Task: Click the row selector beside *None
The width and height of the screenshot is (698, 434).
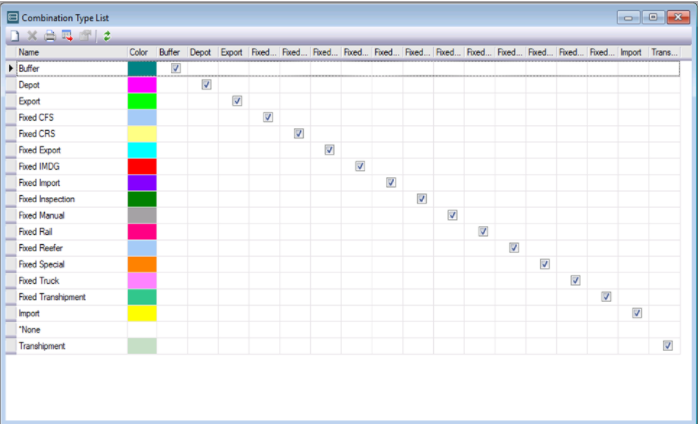Action: (x=11, y=329)
